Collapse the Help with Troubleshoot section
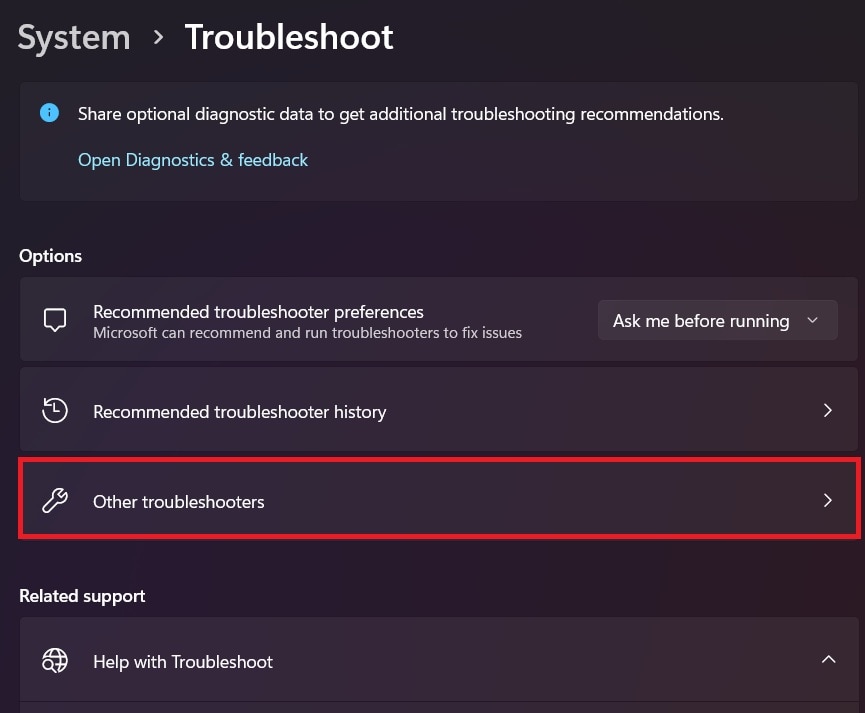This screenshot has width=865, height=713. point(827,660)
